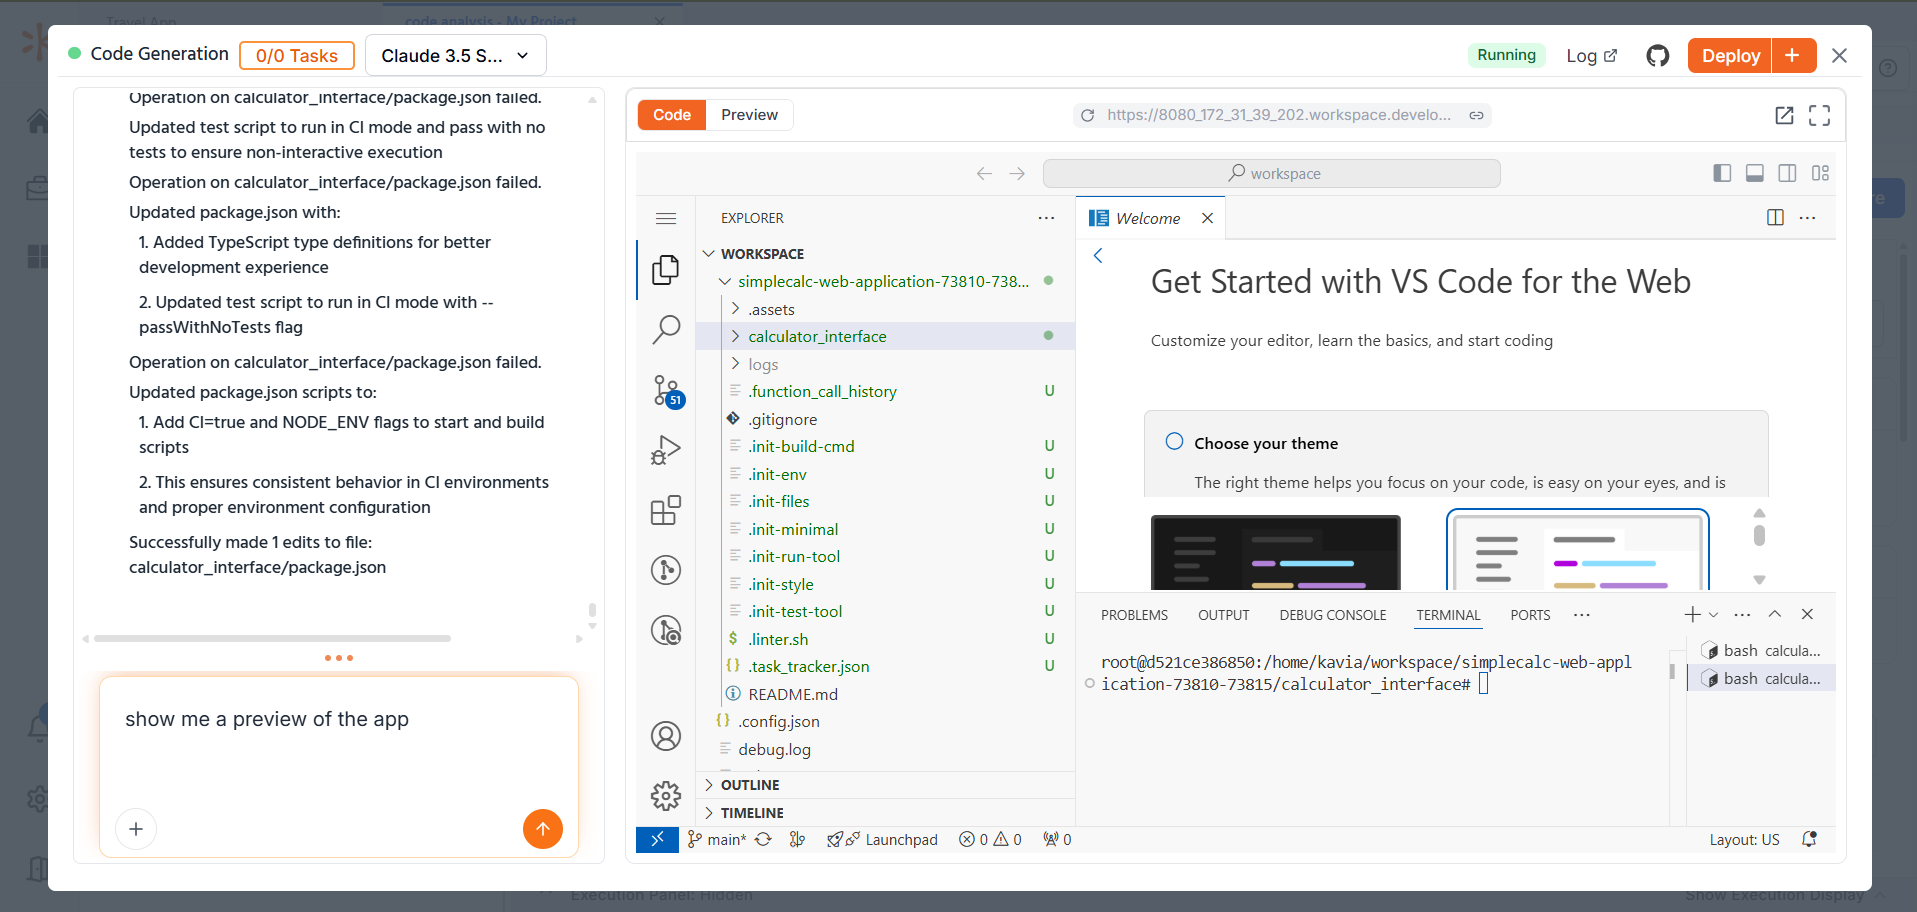1917x912 pixels.
Task: Go forward in editor navigation history
Action: pyautogui.click(x=1017, y=173)
